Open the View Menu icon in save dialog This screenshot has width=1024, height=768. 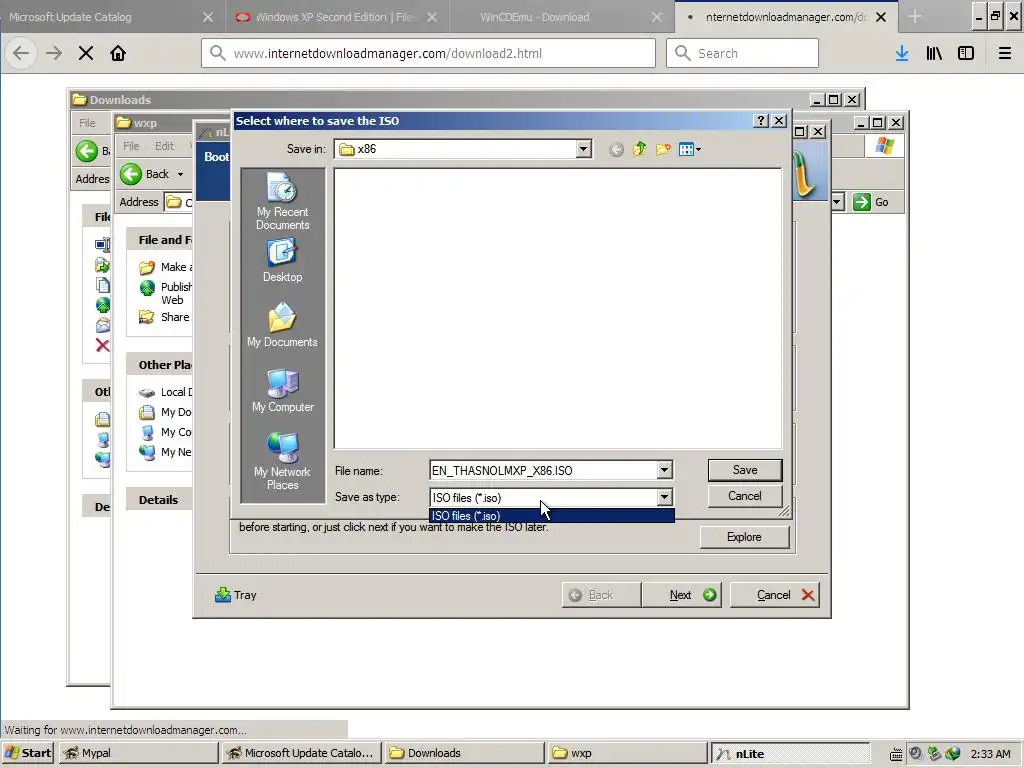point(690,150)
